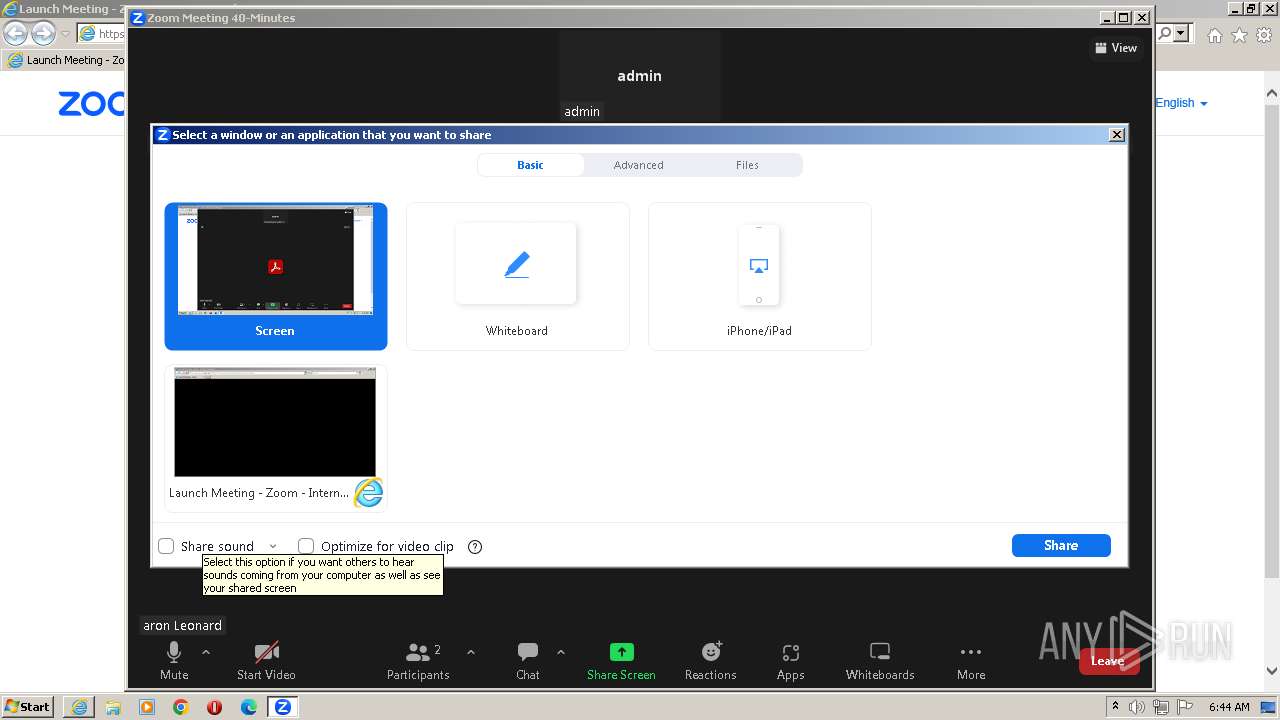1280x720 pixels.
Task: Open the Windows Start menu
Action: (27, 707)
